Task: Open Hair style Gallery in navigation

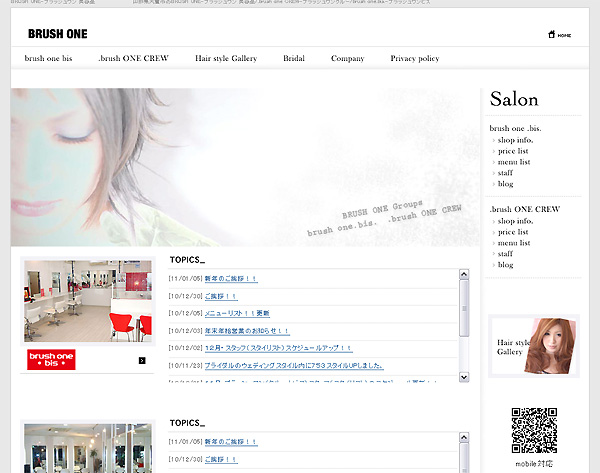Action: click(x=226, y=58)
